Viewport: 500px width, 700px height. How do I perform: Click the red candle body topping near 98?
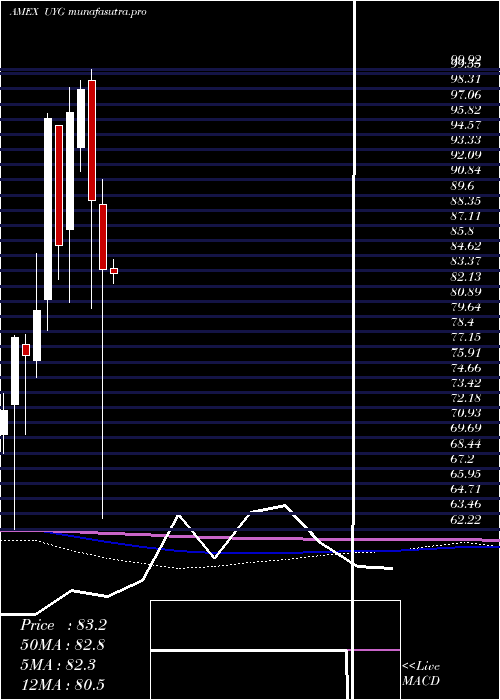(x=92, y=140)
